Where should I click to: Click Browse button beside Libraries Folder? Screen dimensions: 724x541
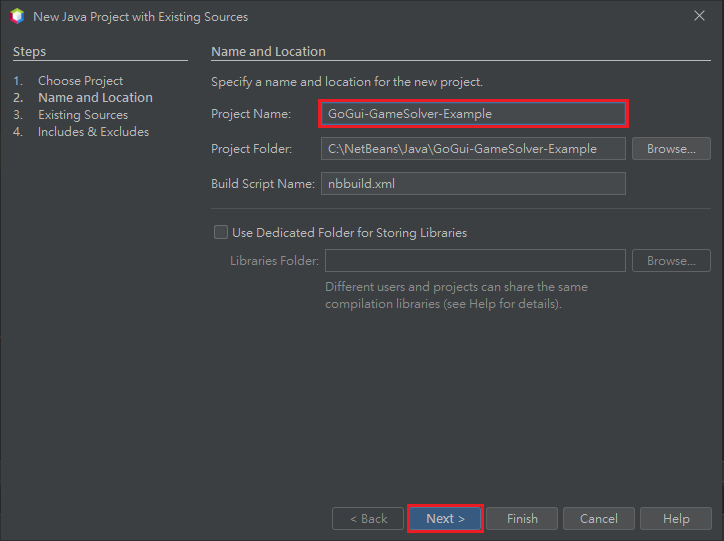click(671, 261)
